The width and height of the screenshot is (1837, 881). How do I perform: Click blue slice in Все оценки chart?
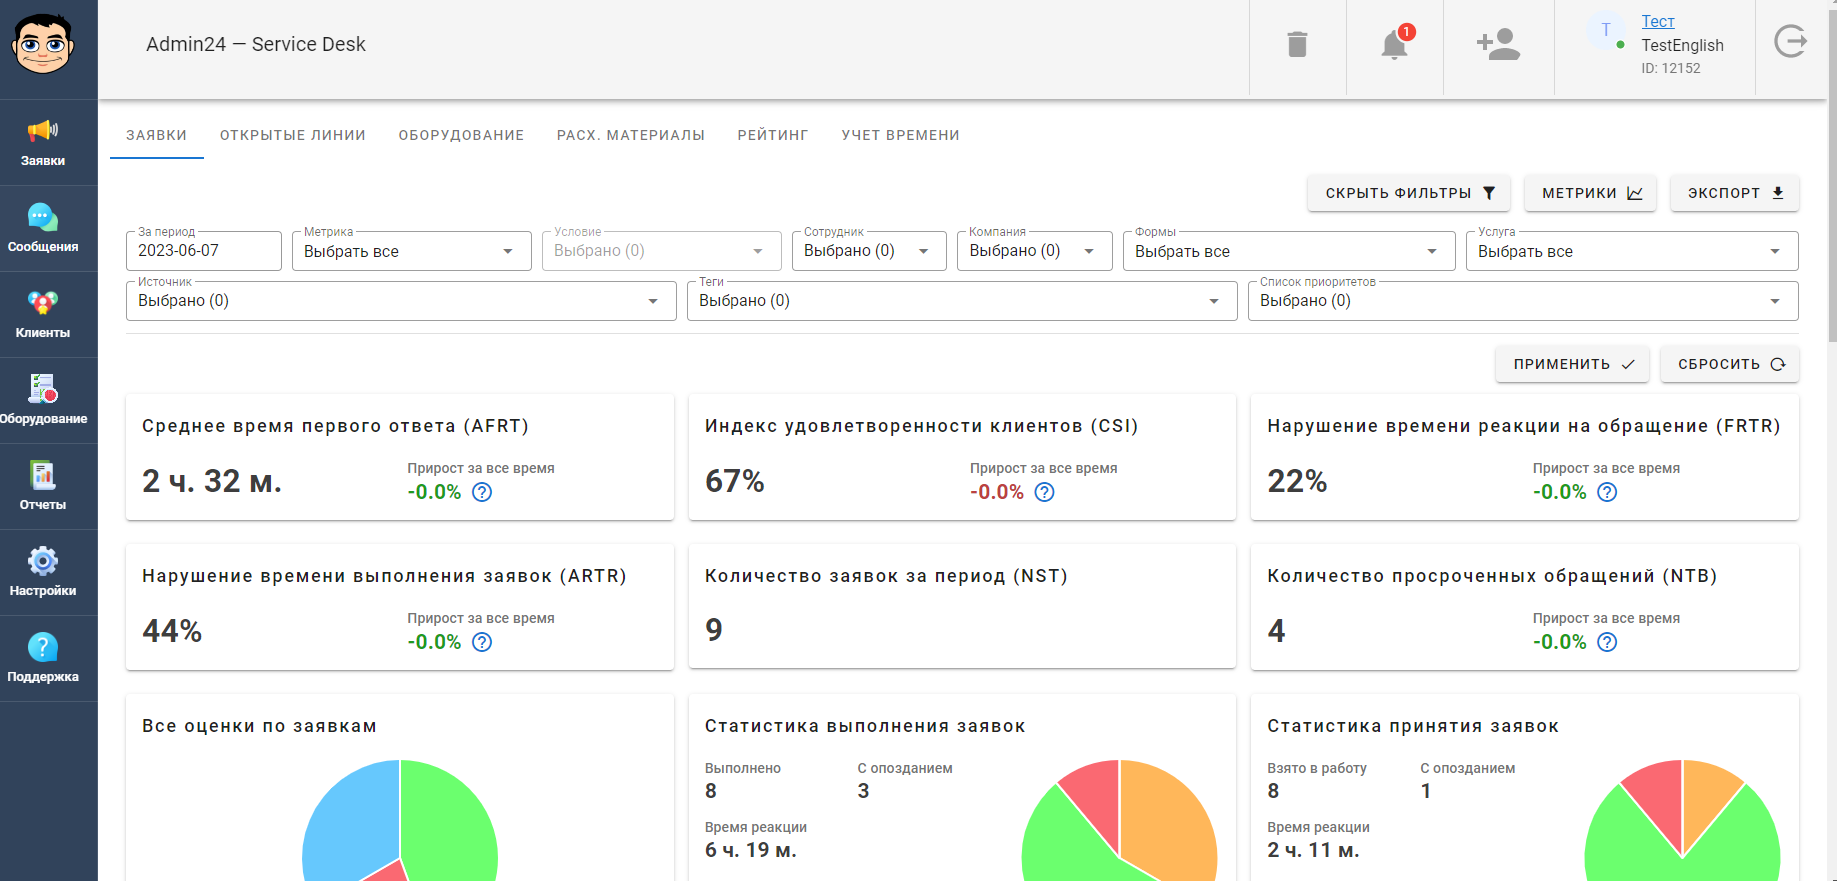[350, 820]
